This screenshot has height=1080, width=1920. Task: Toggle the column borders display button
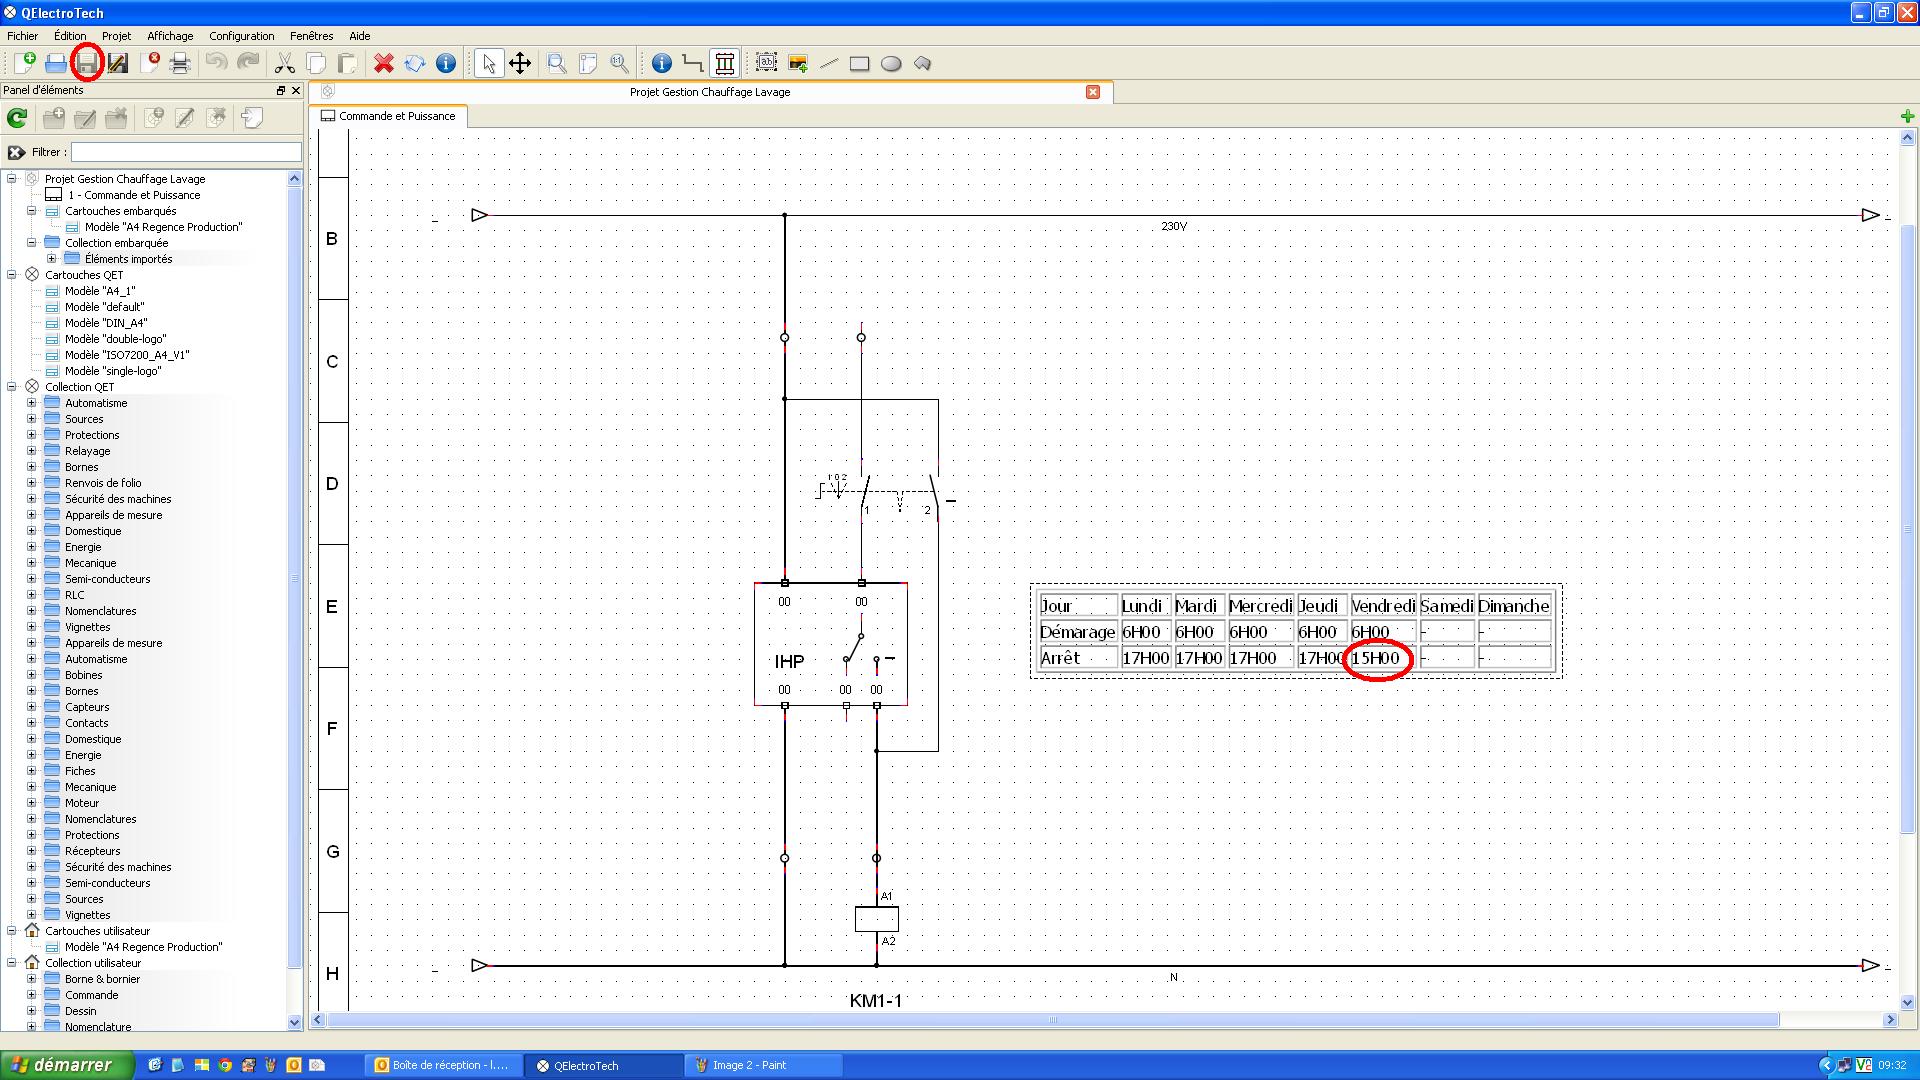[x=725, y=63]
